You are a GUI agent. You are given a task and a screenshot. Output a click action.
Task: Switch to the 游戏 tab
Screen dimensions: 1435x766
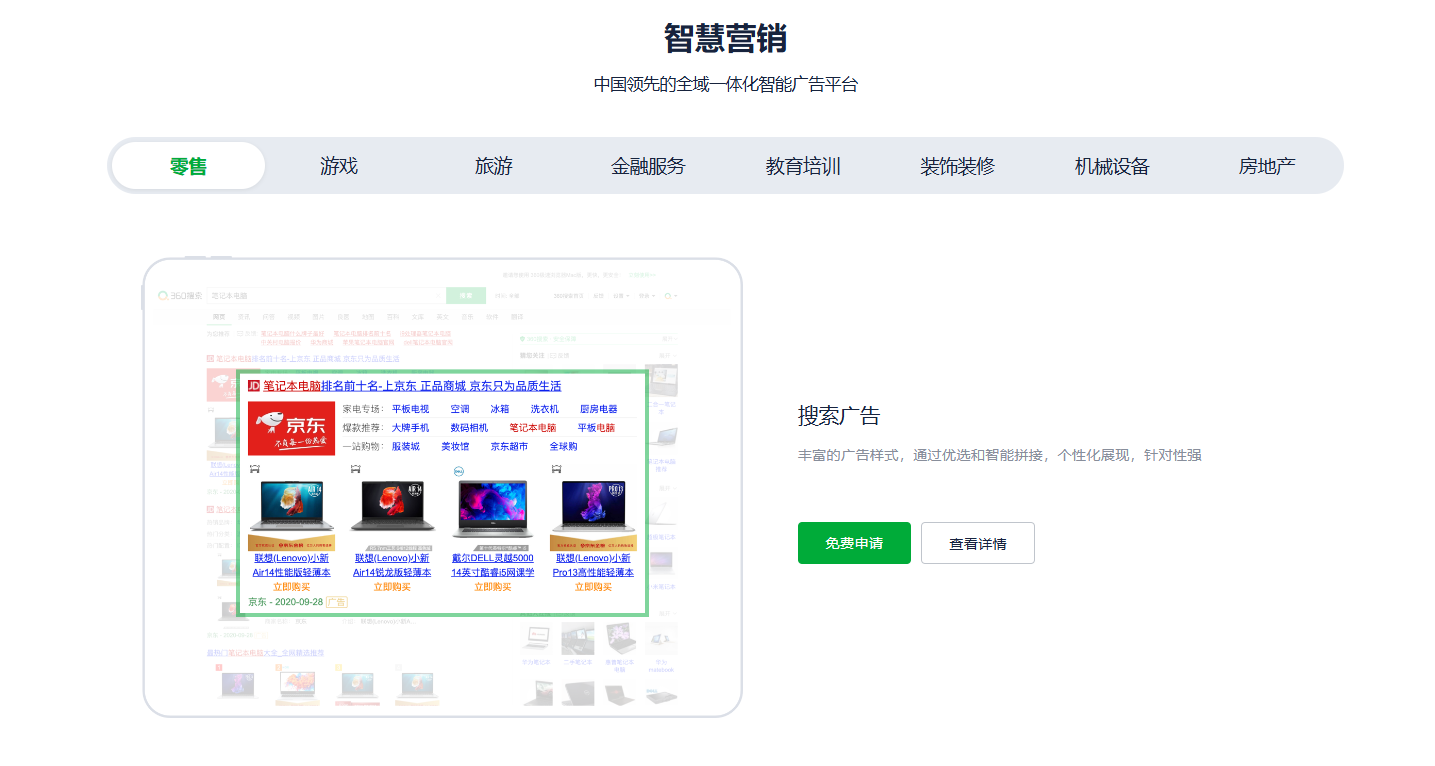coord(339,166)
